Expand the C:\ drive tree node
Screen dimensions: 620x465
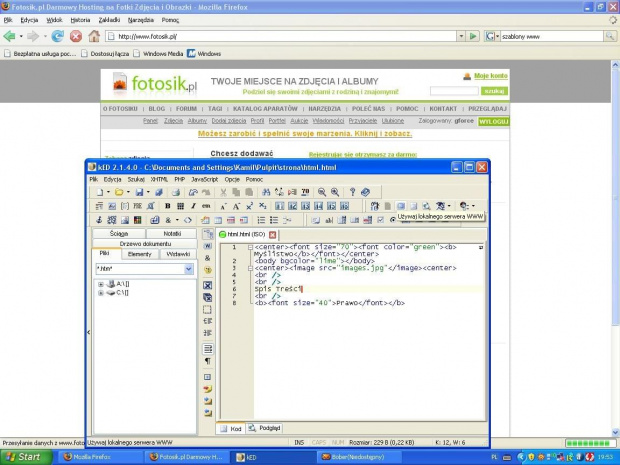[x=101, y=293]
